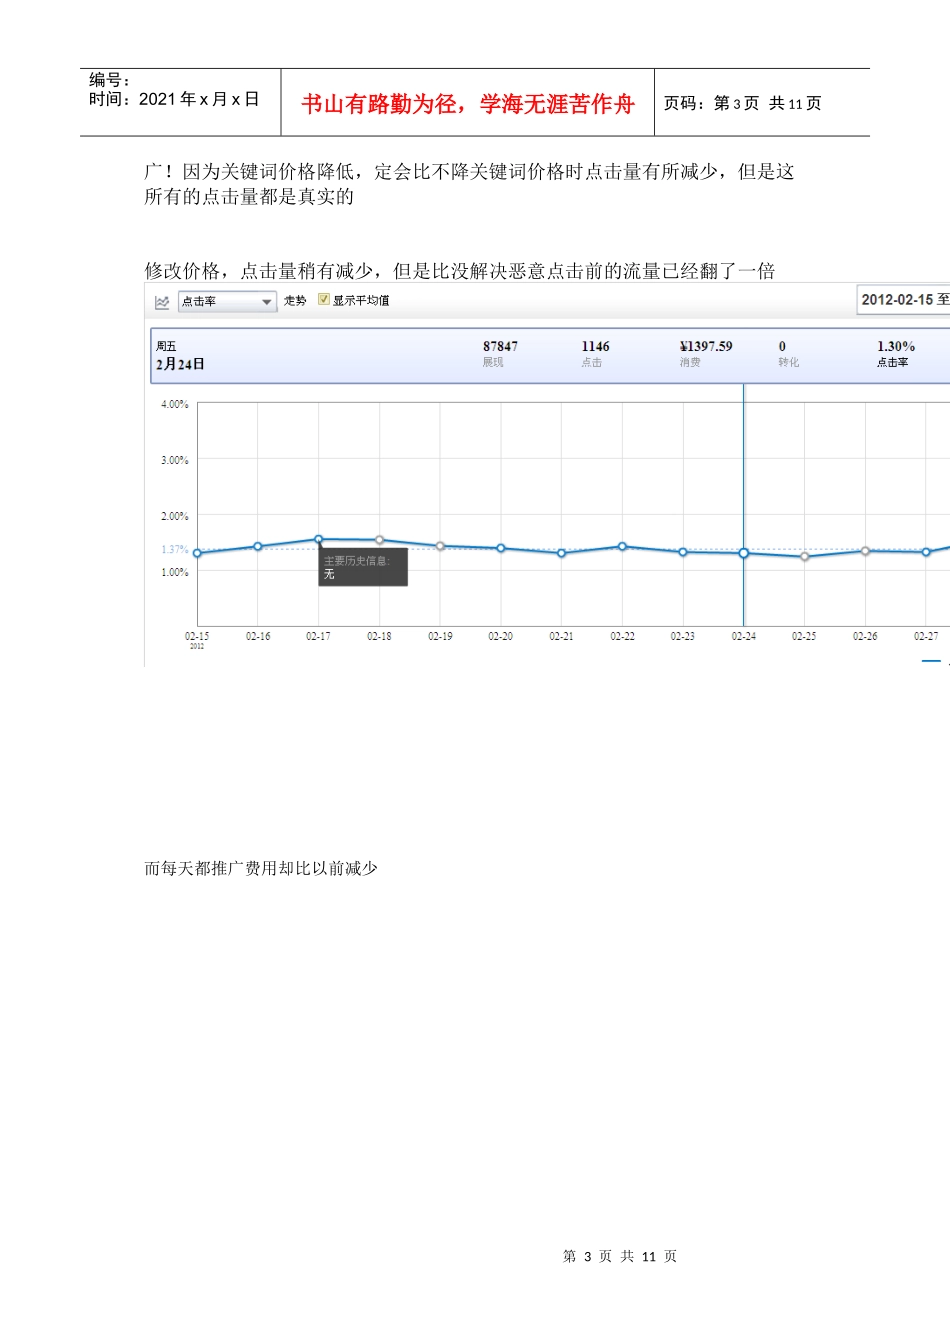Click the 1.37% average value label
Screen dimensions: 950x1344
click(x=175, y=550)
